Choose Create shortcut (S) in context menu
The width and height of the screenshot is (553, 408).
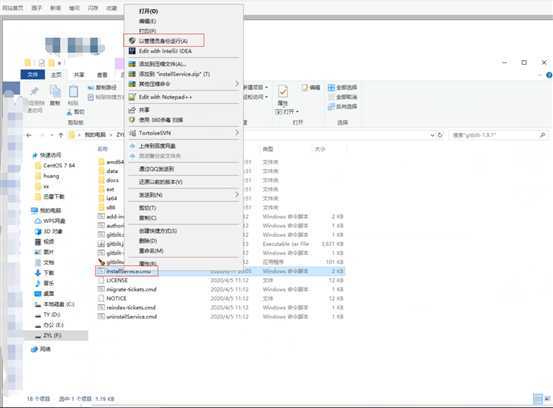tap(158, 231)
